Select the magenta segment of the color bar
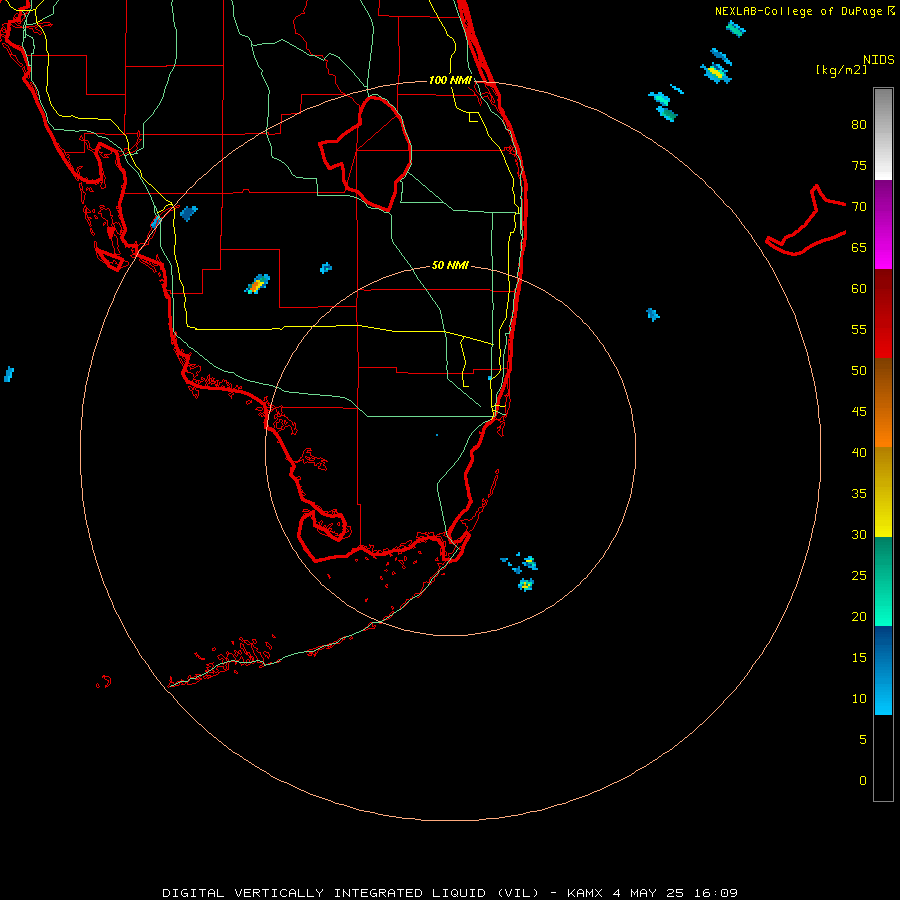900x900 pixels. pos(883,245)
